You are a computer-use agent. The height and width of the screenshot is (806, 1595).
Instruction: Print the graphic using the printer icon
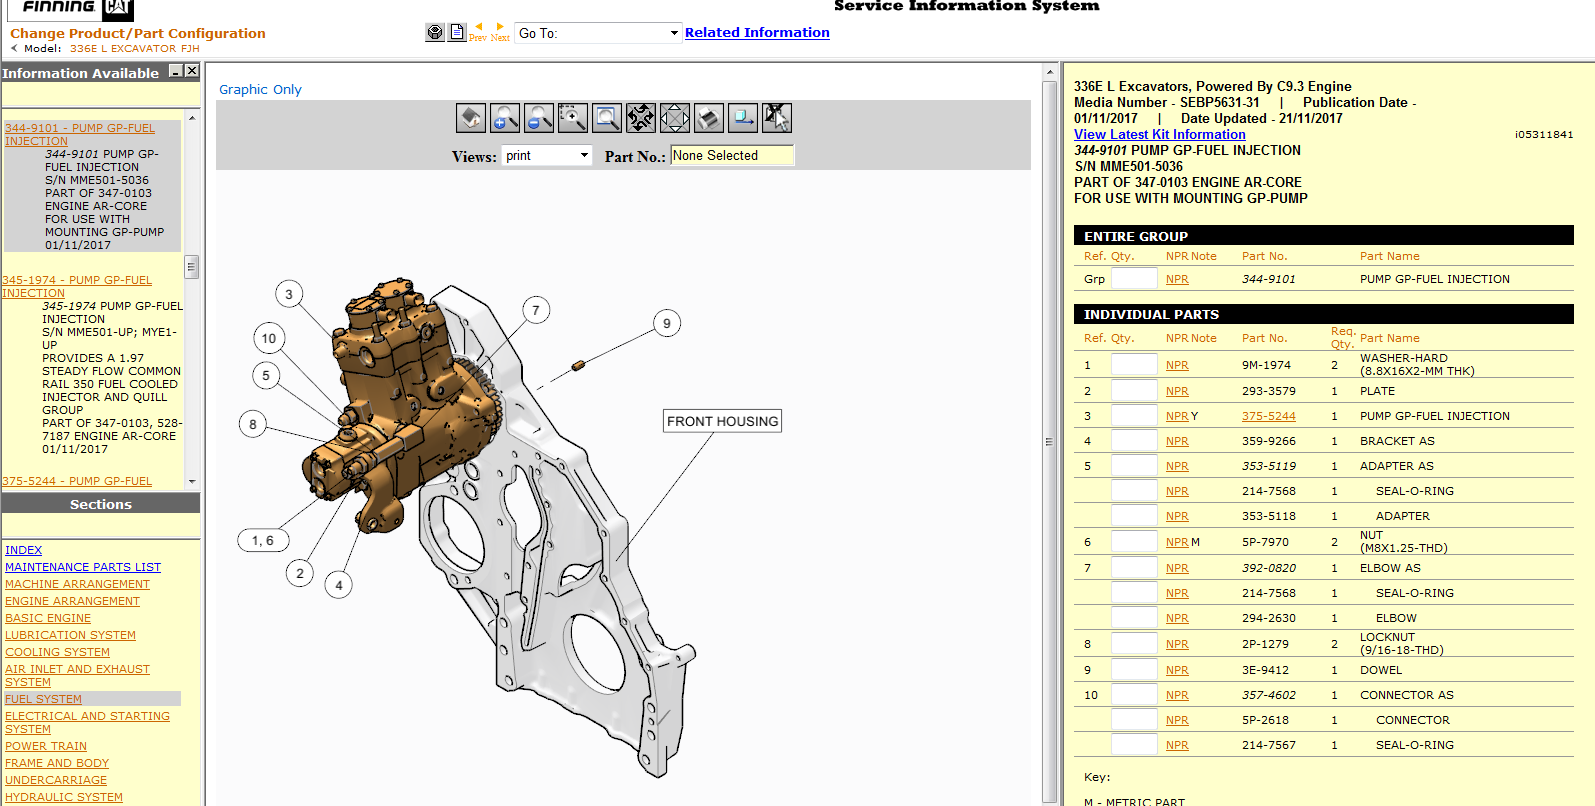point(709,118)
